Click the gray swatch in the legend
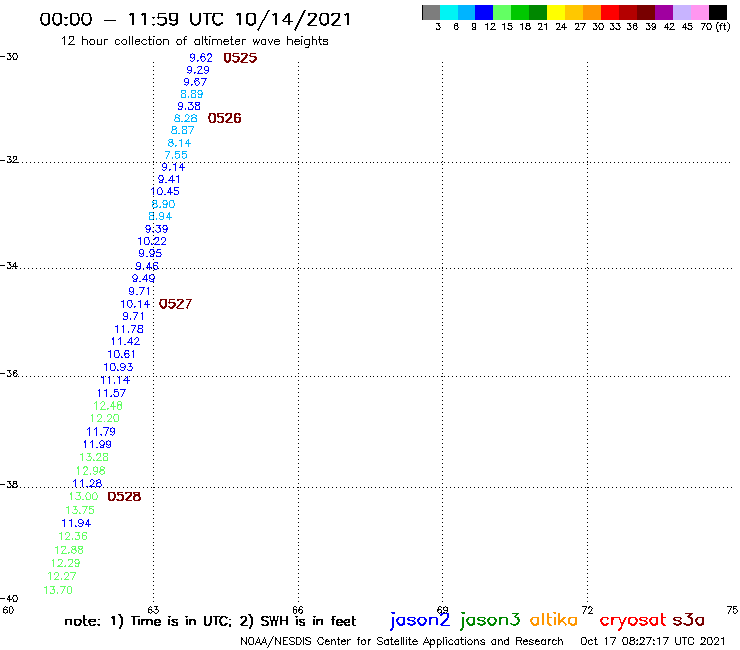The image size is (740, 650). coord(431,12)
